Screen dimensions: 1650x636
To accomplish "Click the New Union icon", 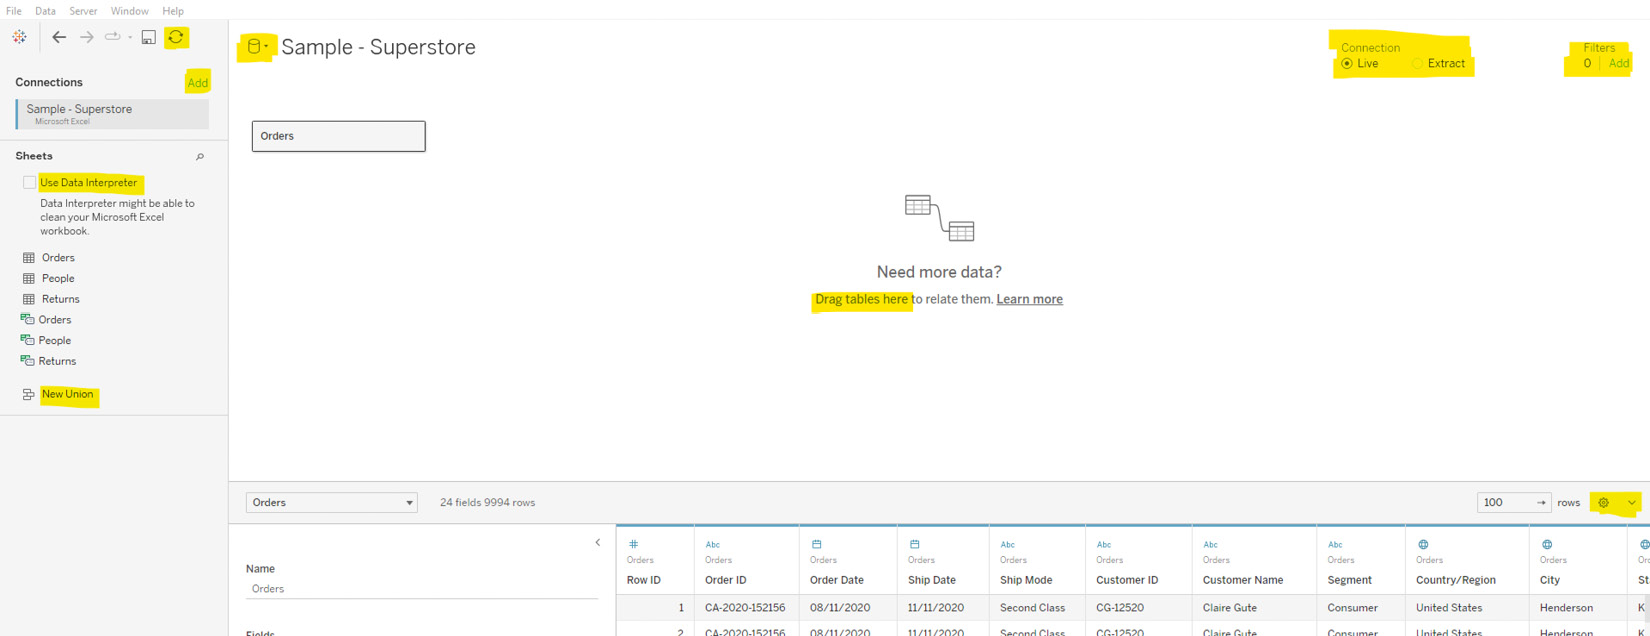I will [28, 395].
